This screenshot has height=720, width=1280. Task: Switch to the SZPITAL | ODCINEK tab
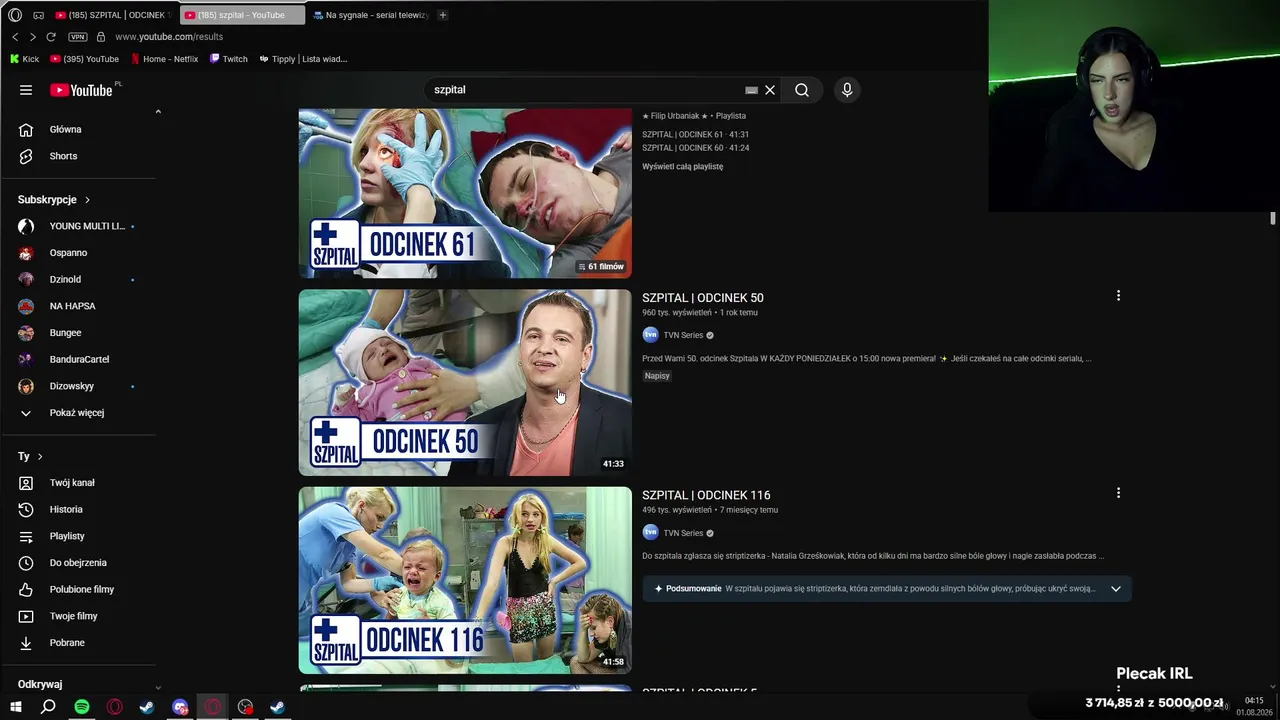[113, 15]
